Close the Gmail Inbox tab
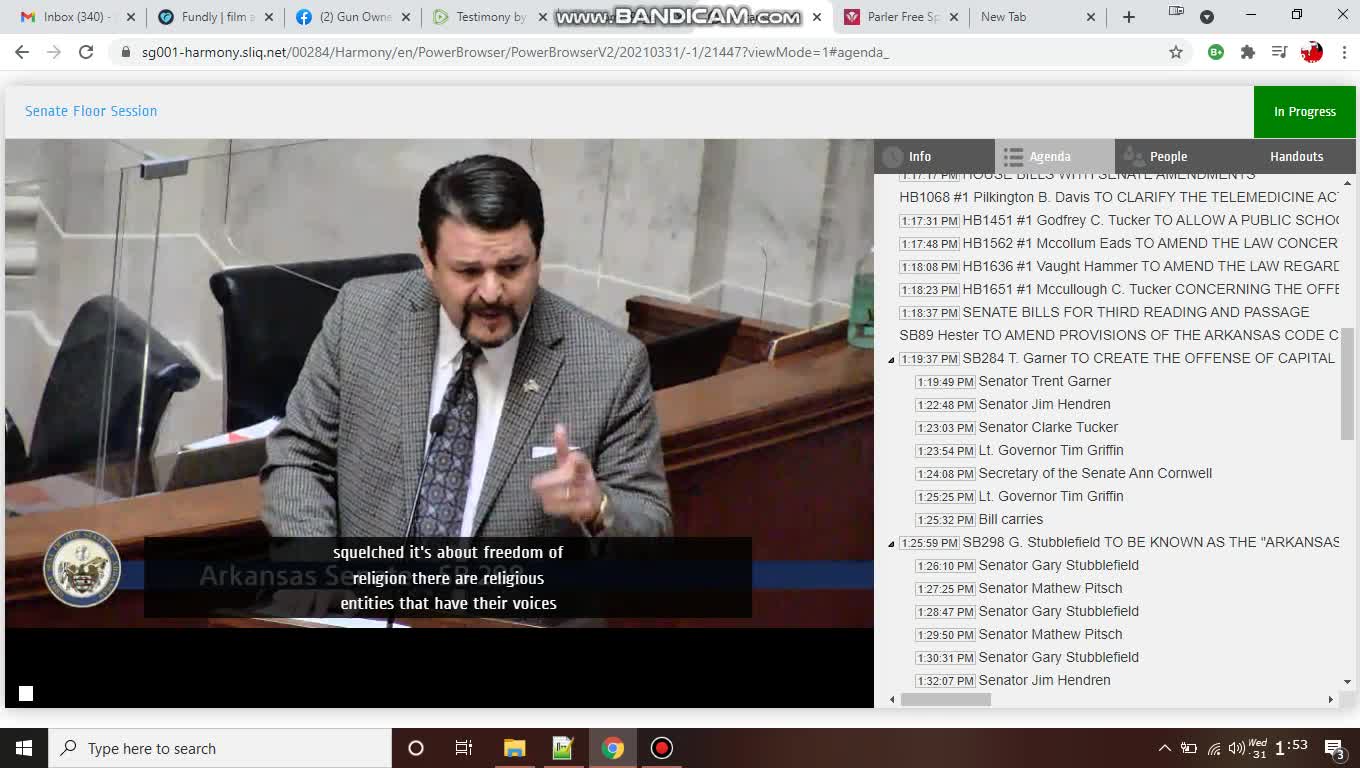Image resolution: width=1360 pixels, height=768 pixels. pyautogui.click(x=130, y=17)
